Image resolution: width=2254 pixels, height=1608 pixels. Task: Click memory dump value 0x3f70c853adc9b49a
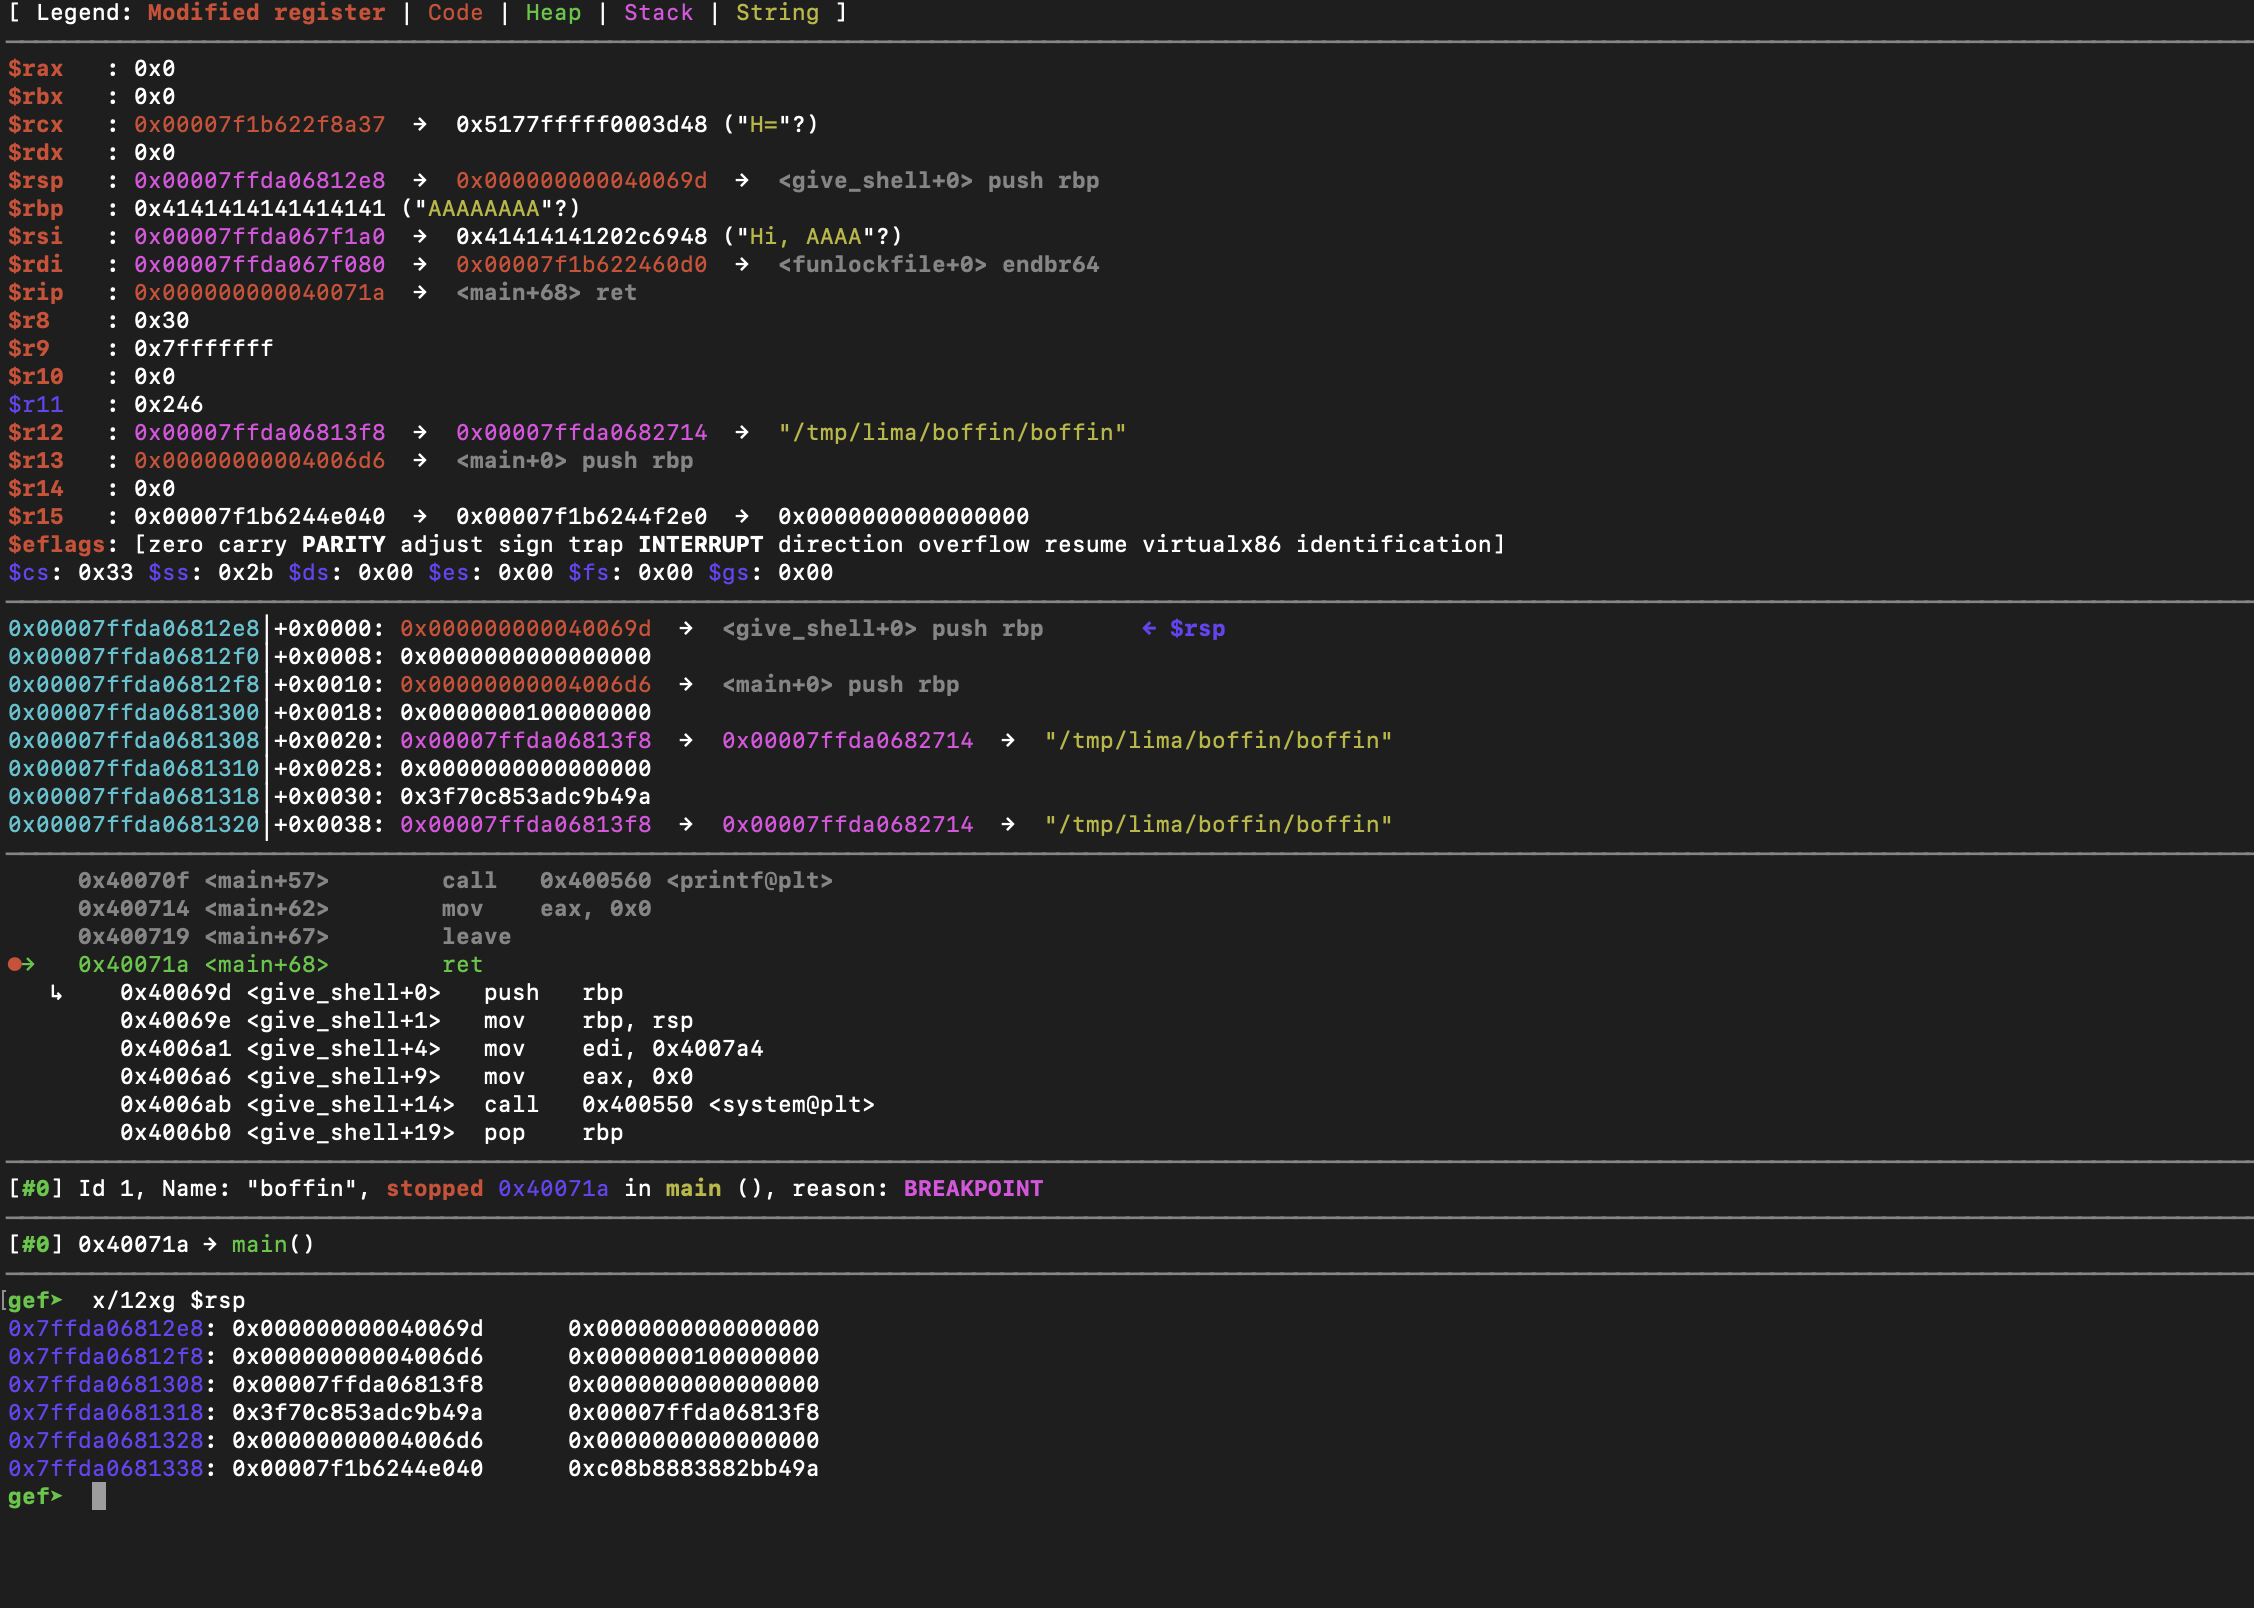click(x=358, y=1413)
